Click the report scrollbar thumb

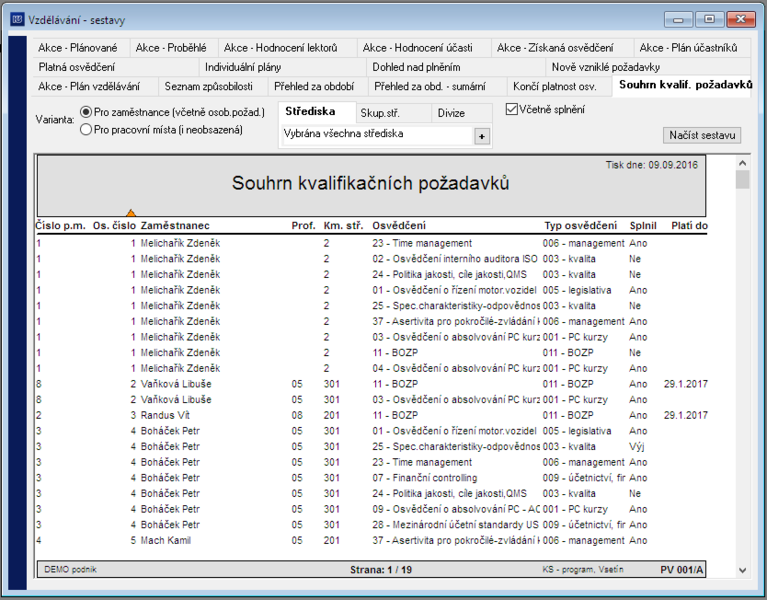743,179
